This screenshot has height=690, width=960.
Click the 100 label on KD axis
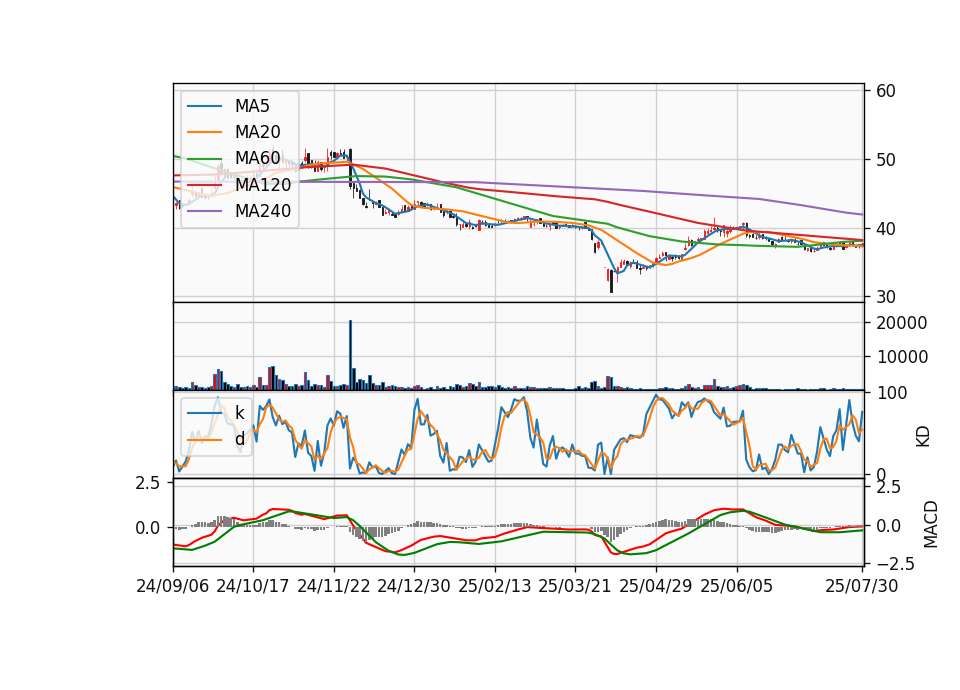[891, 392]
